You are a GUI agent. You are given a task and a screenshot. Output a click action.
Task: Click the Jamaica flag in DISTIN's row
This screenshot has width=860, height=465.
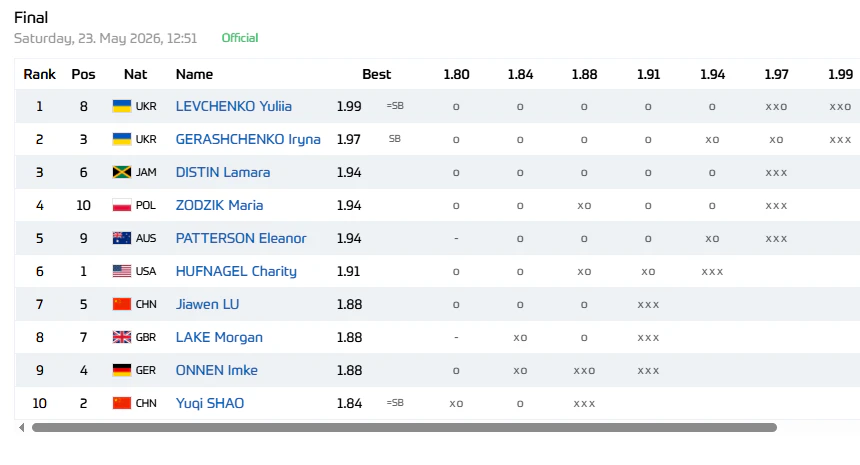122,172
